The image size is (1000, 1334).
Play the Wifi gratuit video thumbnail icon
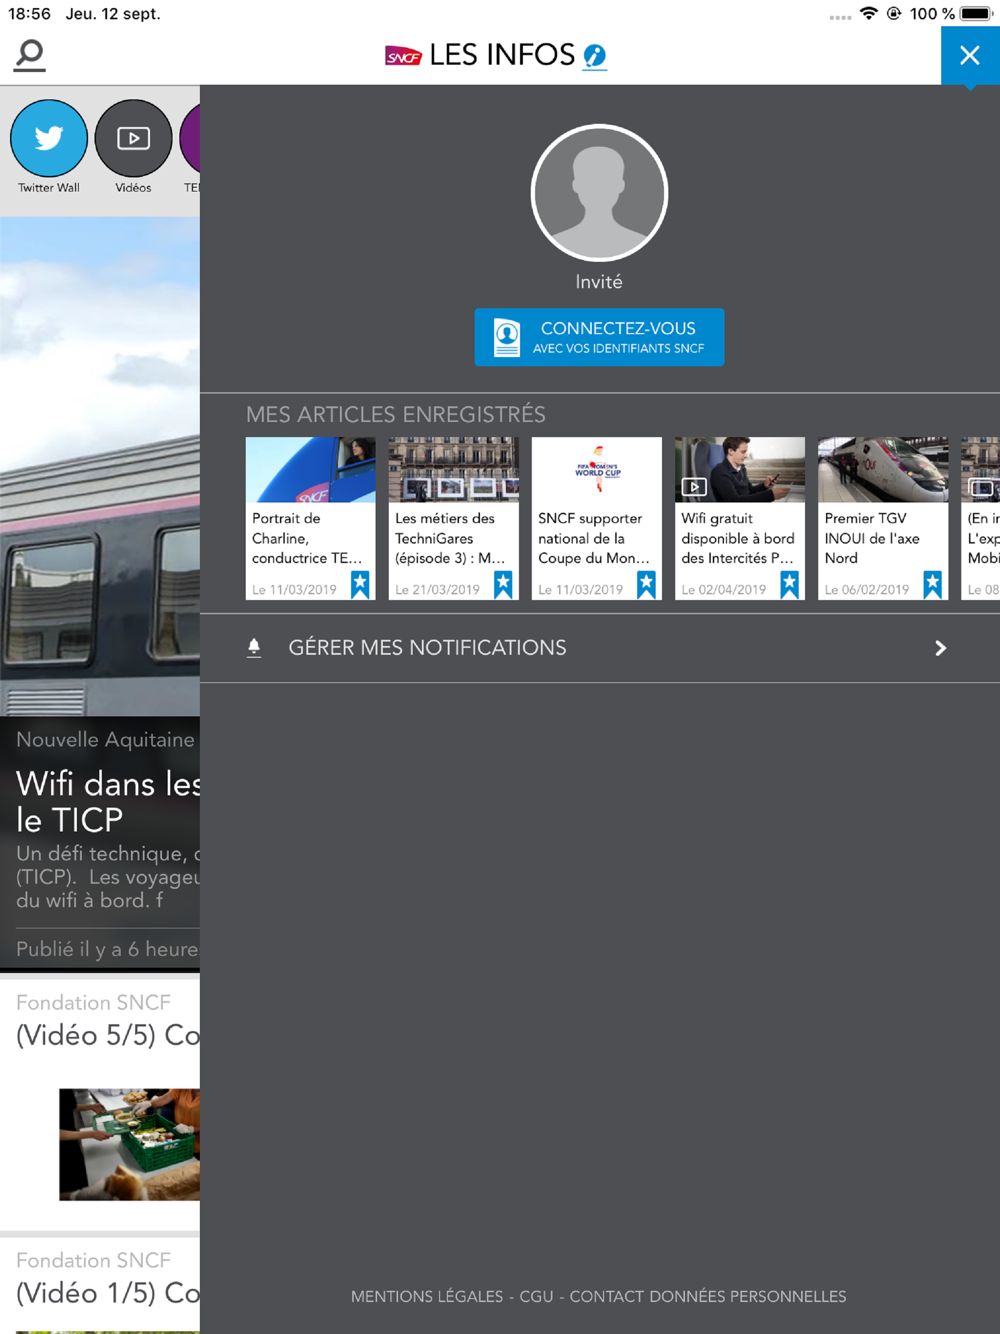coord(694,487)
